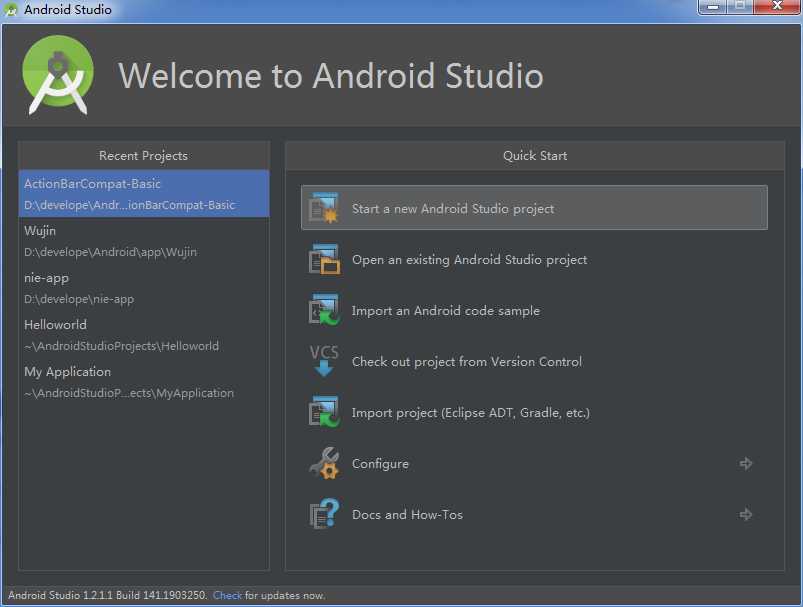Open an existing Android Studio project

534,259
